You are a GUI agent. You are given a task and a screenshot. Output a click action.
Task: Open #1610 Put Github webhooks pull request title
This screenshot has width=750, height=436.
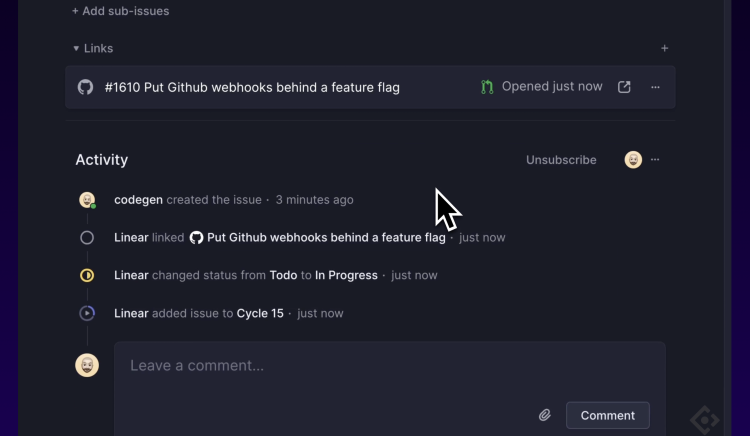pos(252,87)
